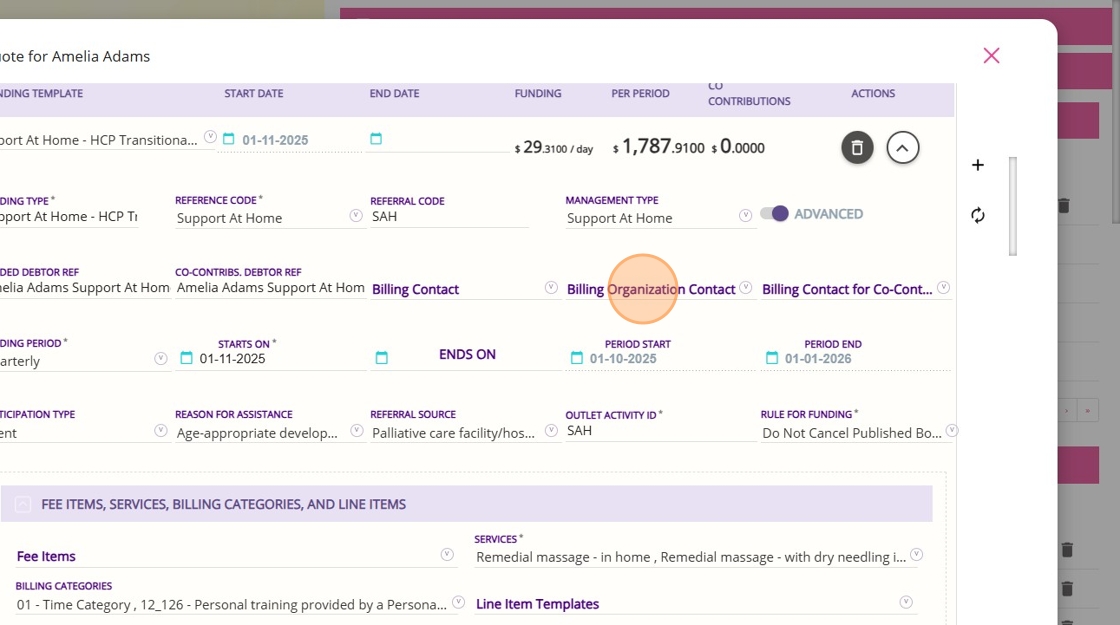Delete the funding row with trash icon
The image size is (1120, 625).
click(x=857, y=148)
